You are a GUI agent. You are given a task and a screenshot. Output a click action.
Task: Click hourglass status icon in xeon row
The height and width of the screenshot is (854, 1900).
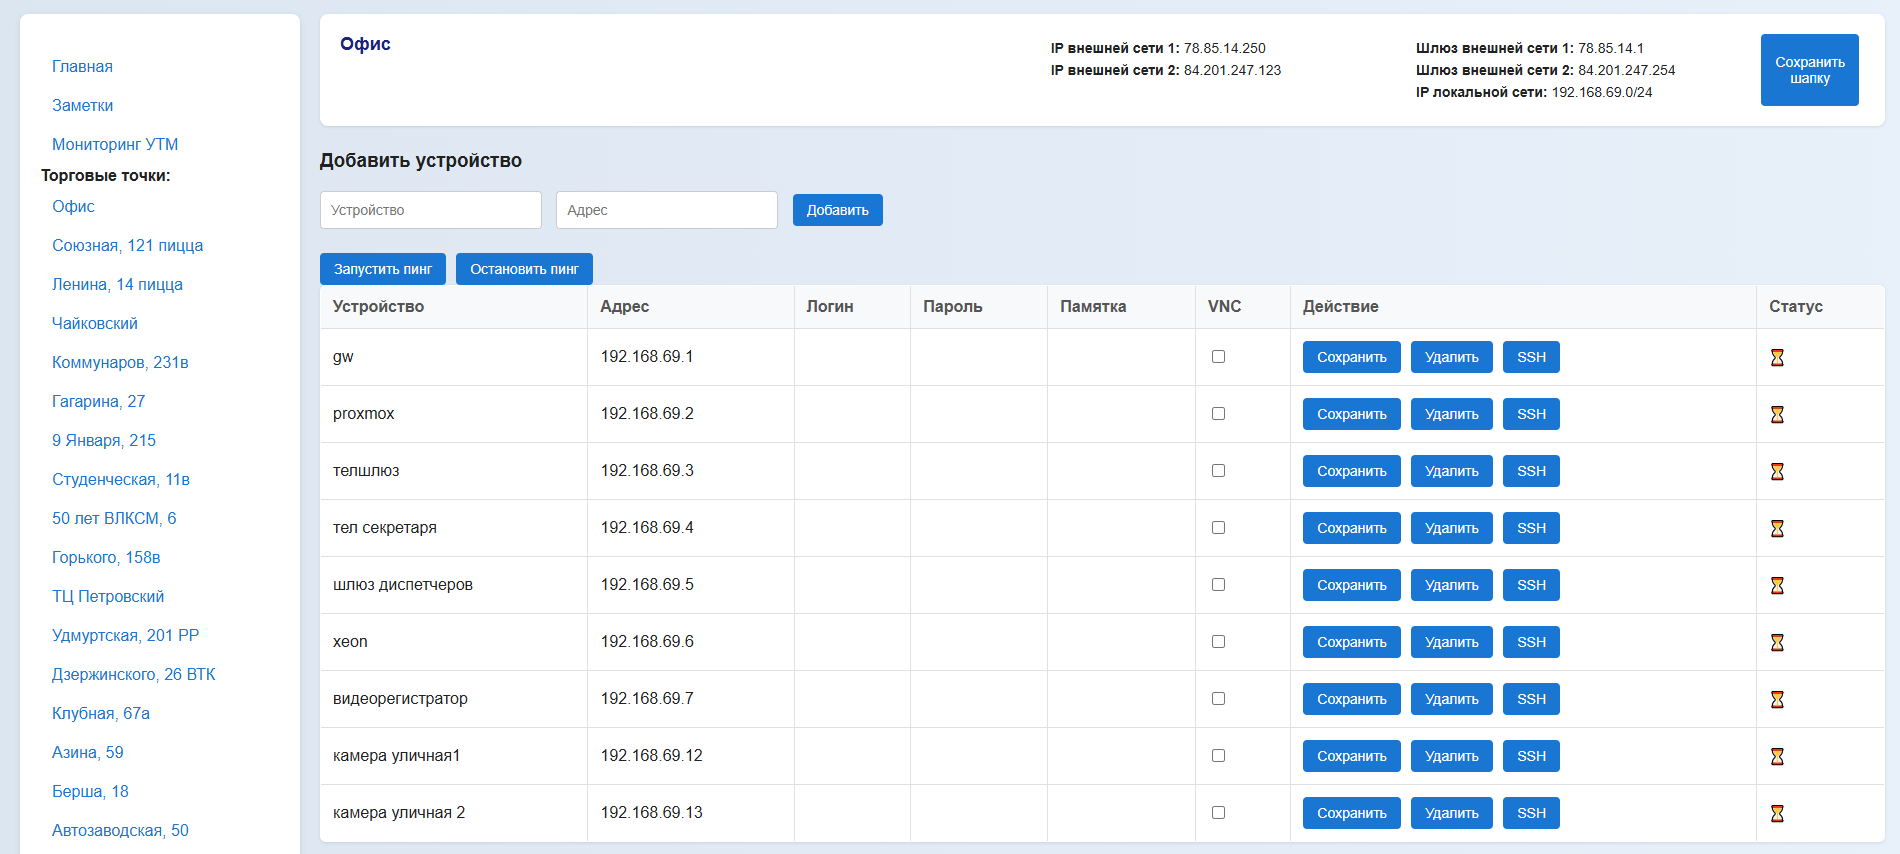(x=1777, y=642)
